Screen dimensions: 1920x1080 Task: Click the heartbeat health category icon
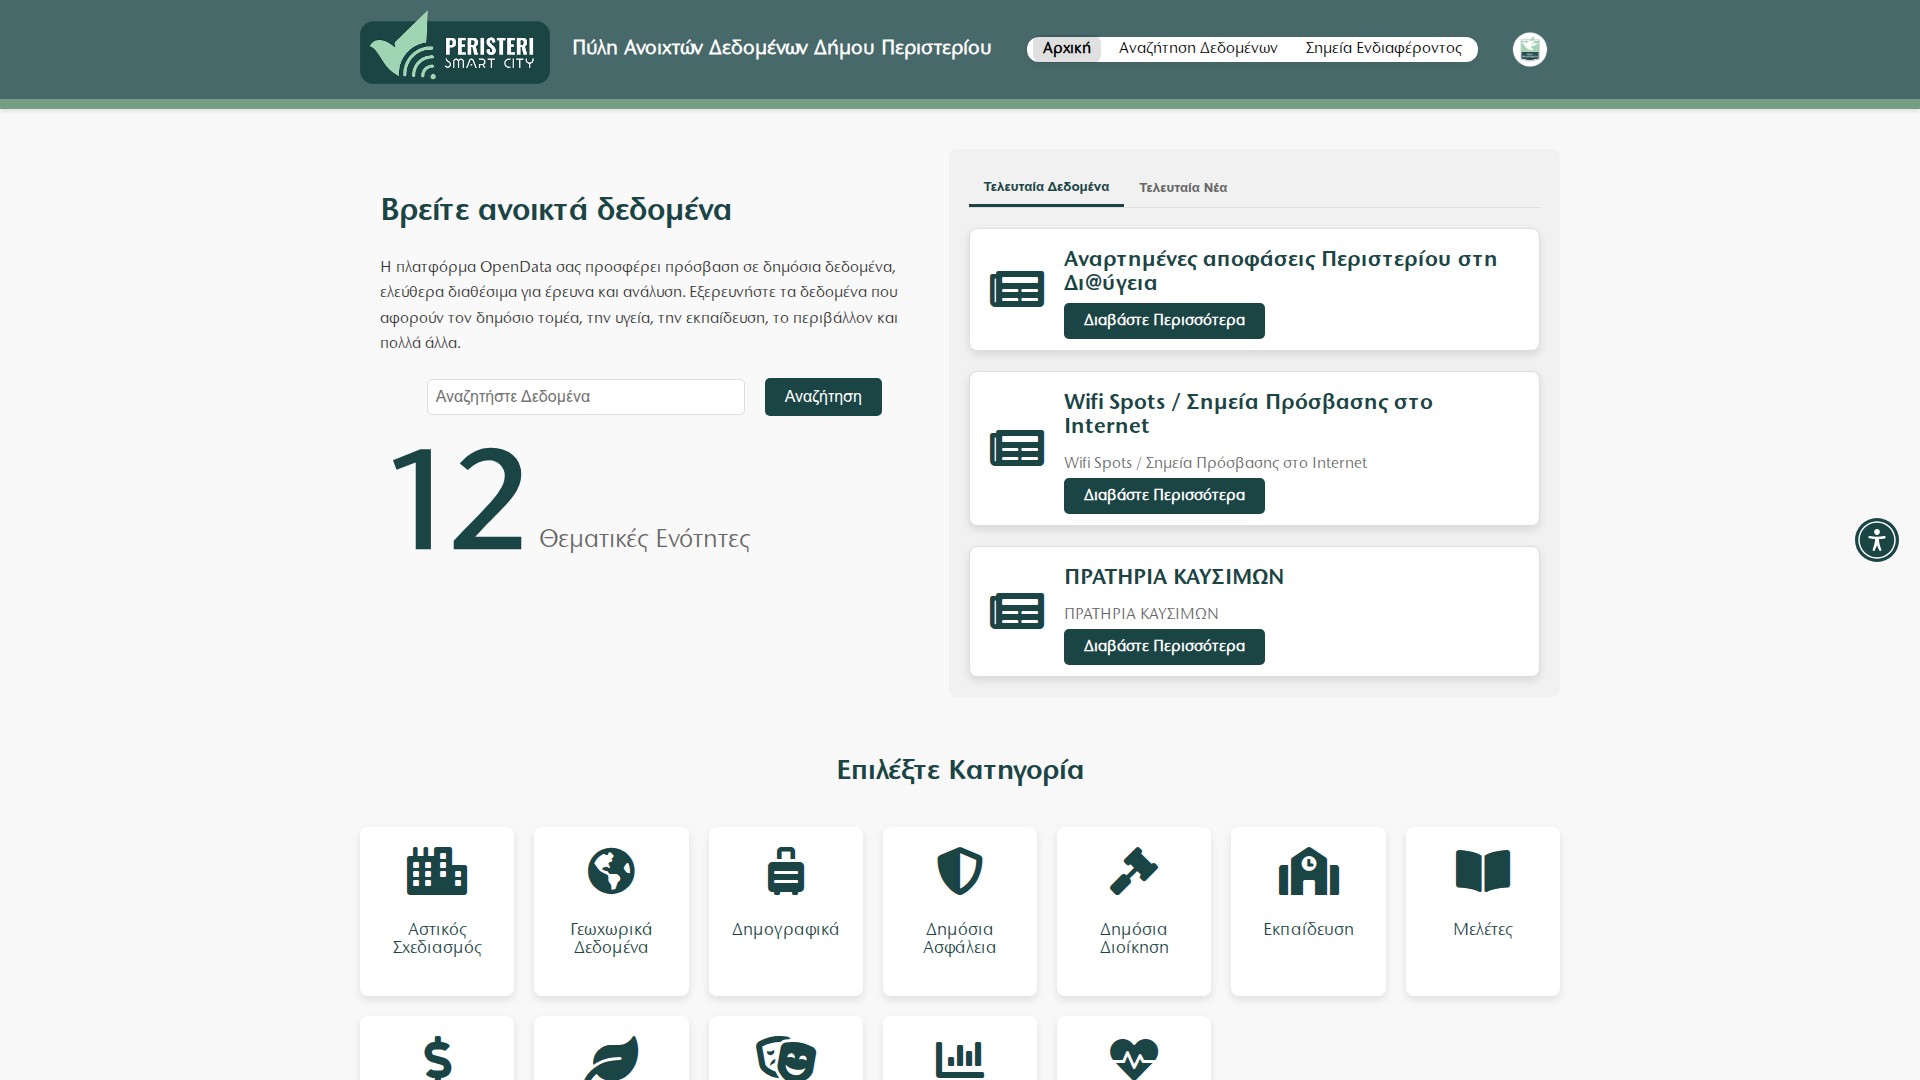[x=1133, y=1057]
